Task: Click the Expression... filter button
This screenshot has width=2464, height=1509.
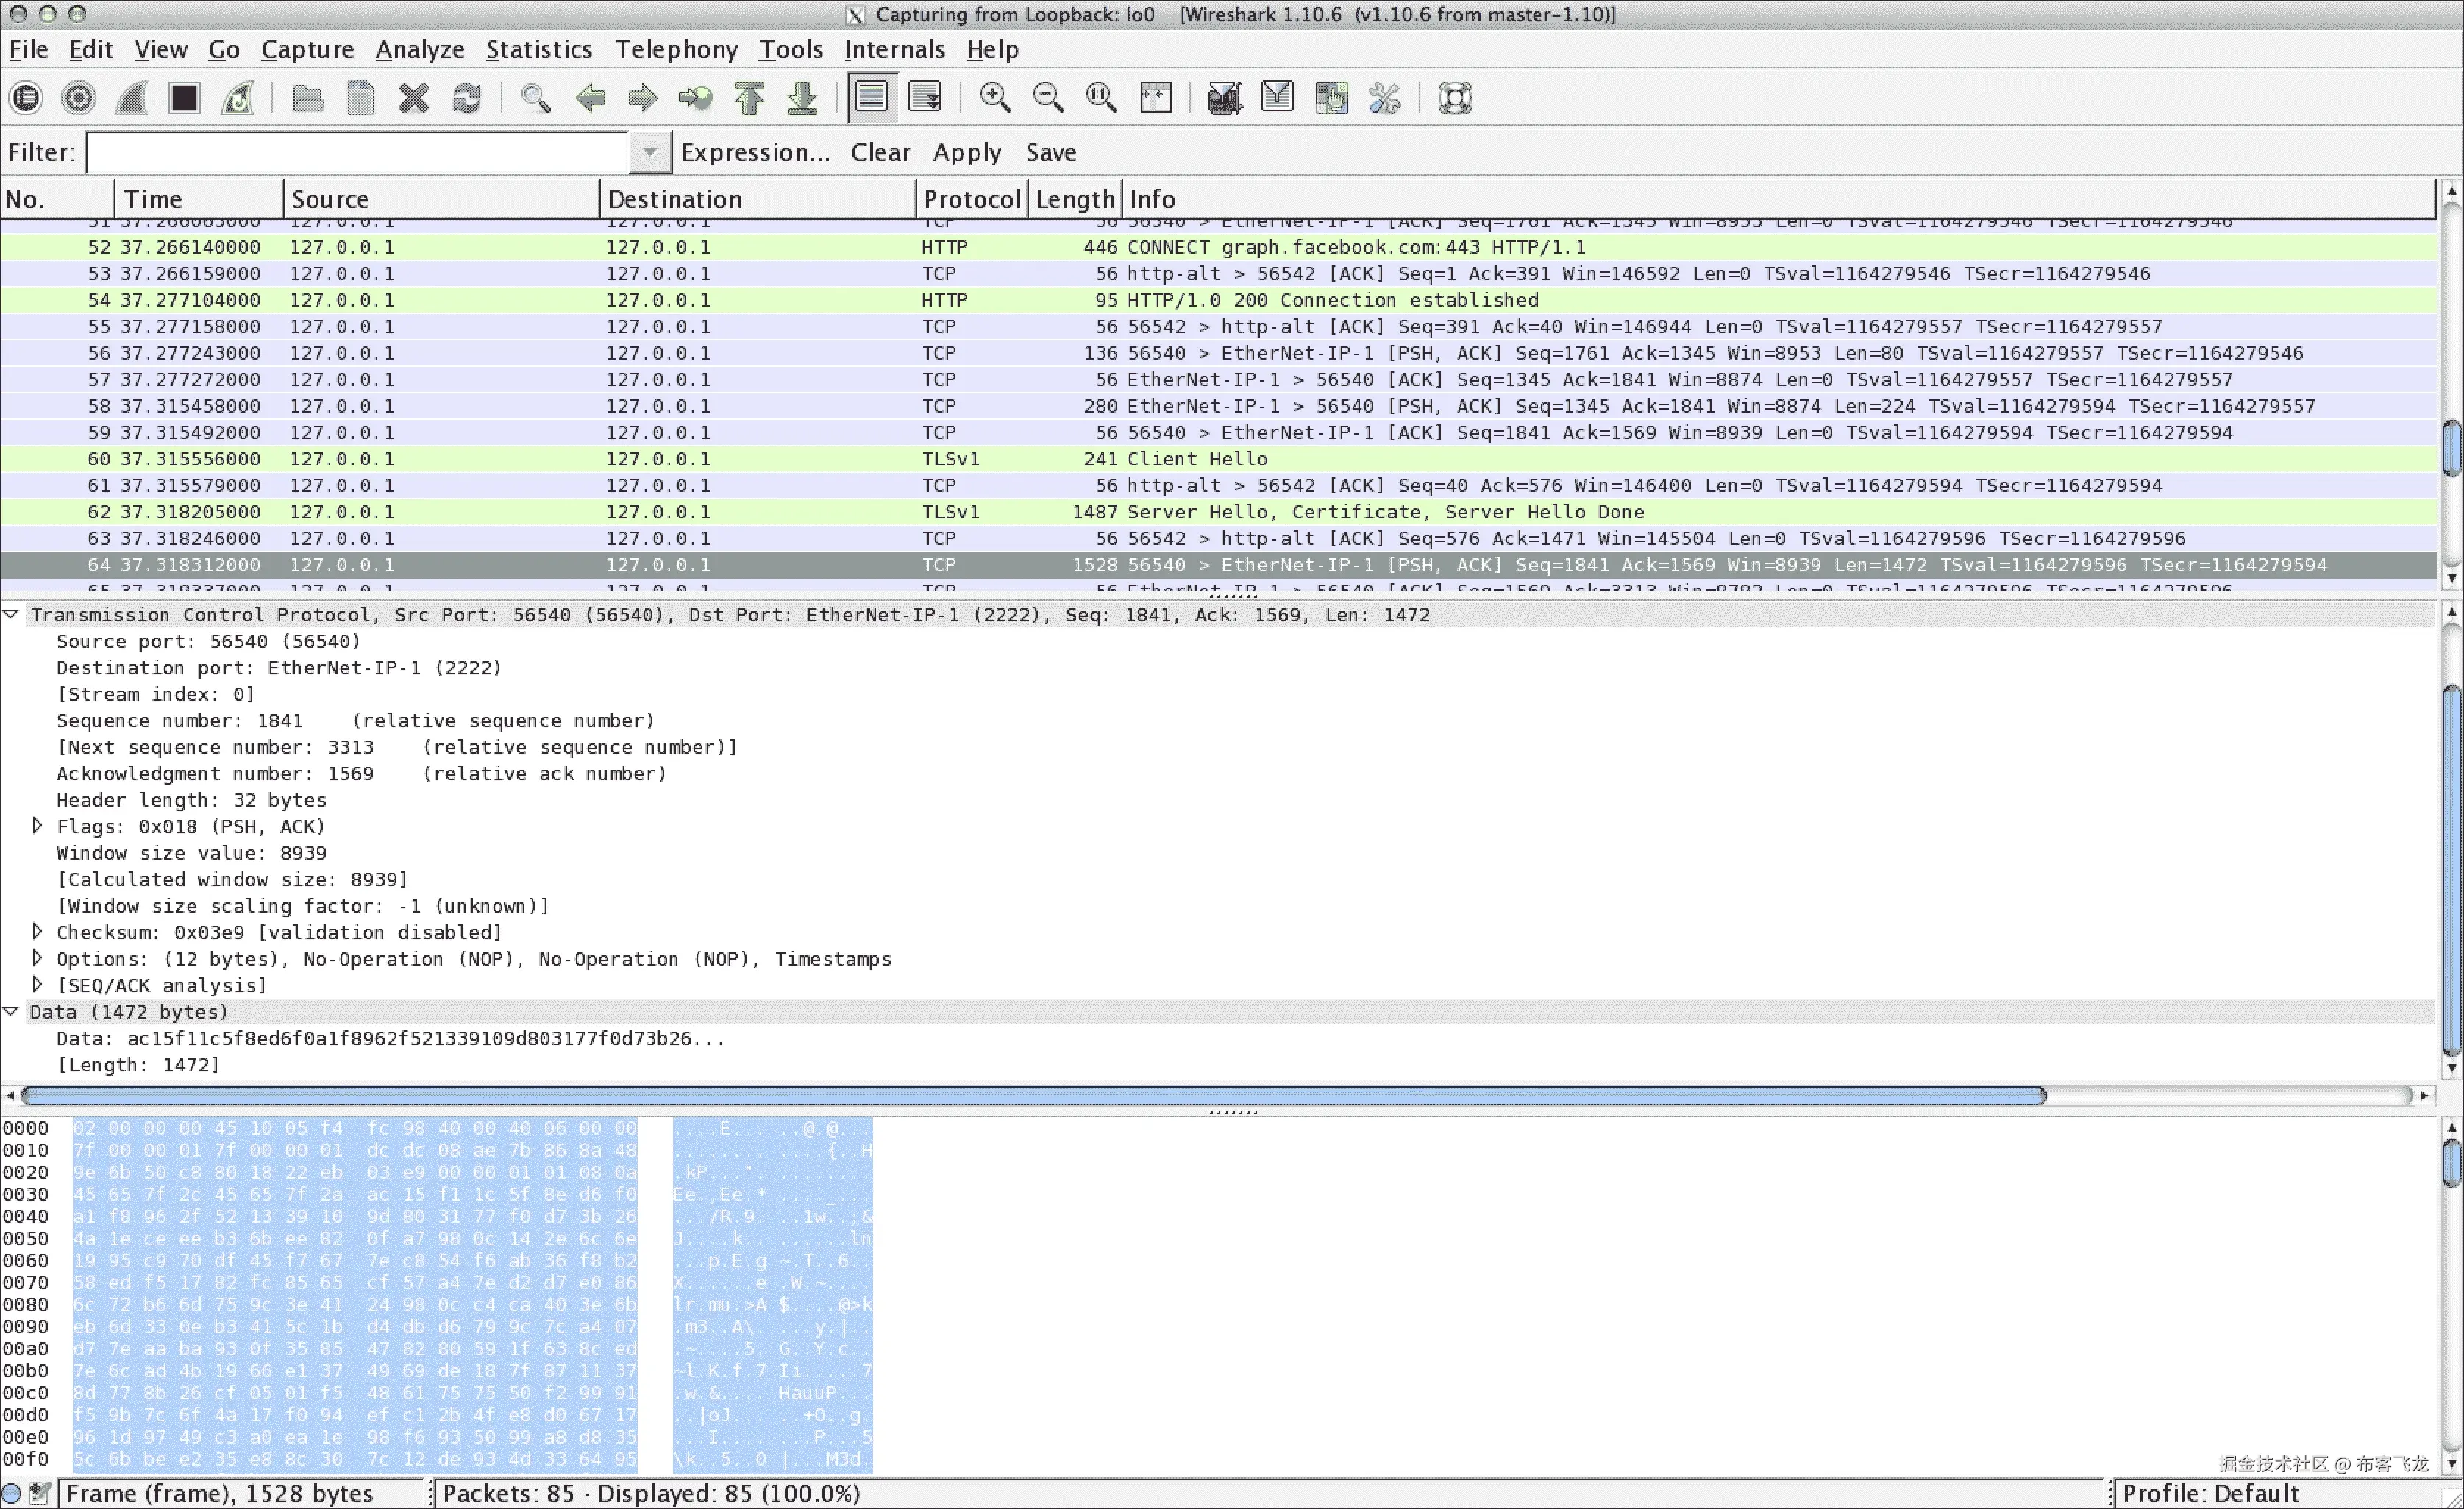Action: (755, 152)
